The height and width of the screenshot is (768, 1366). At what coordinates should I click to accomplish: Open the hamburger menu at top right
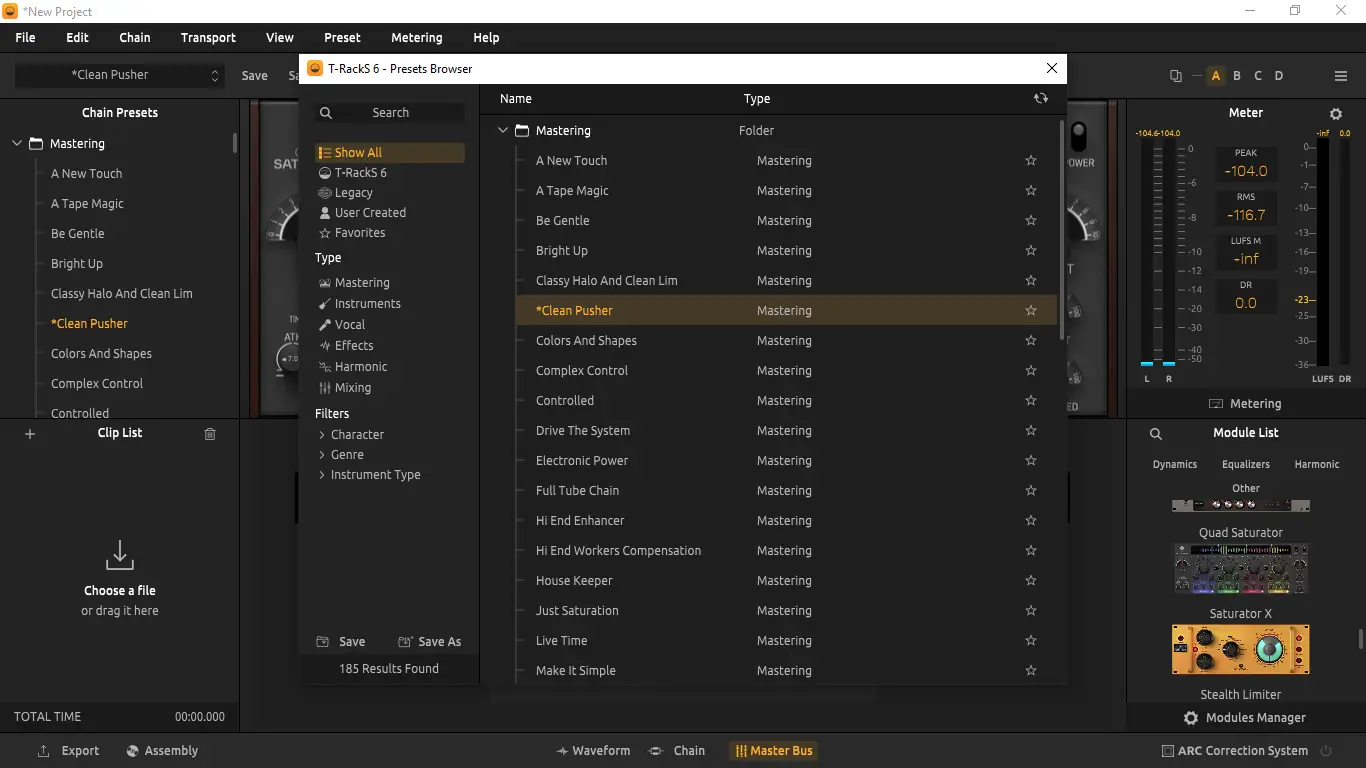tap(1341, 76)
